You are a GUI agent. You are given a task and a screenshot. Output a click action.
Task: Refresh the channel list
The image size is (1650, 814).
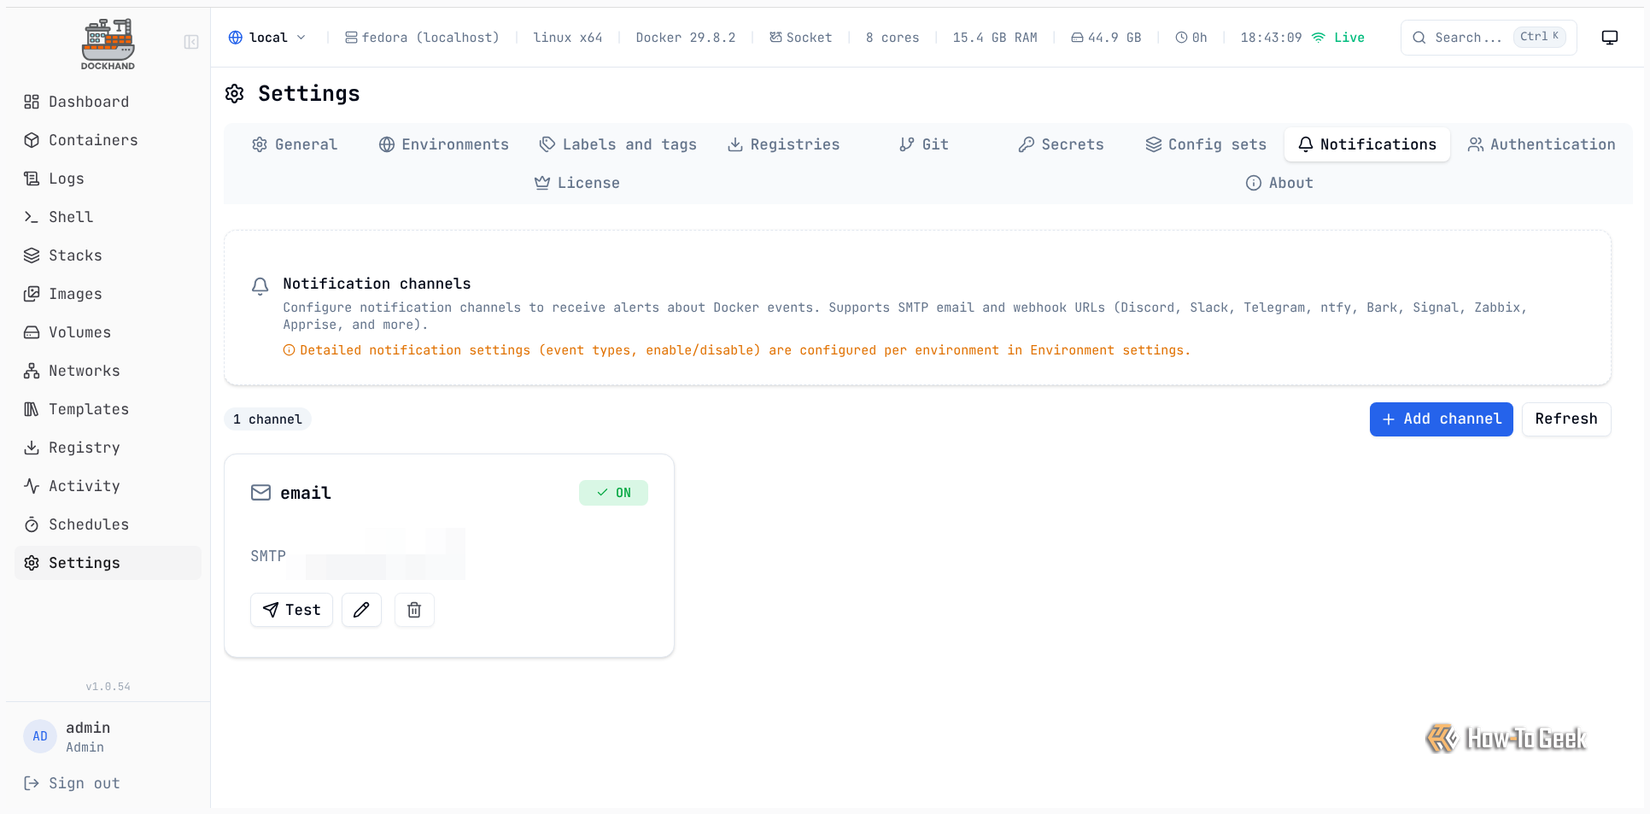point(1566,419)
